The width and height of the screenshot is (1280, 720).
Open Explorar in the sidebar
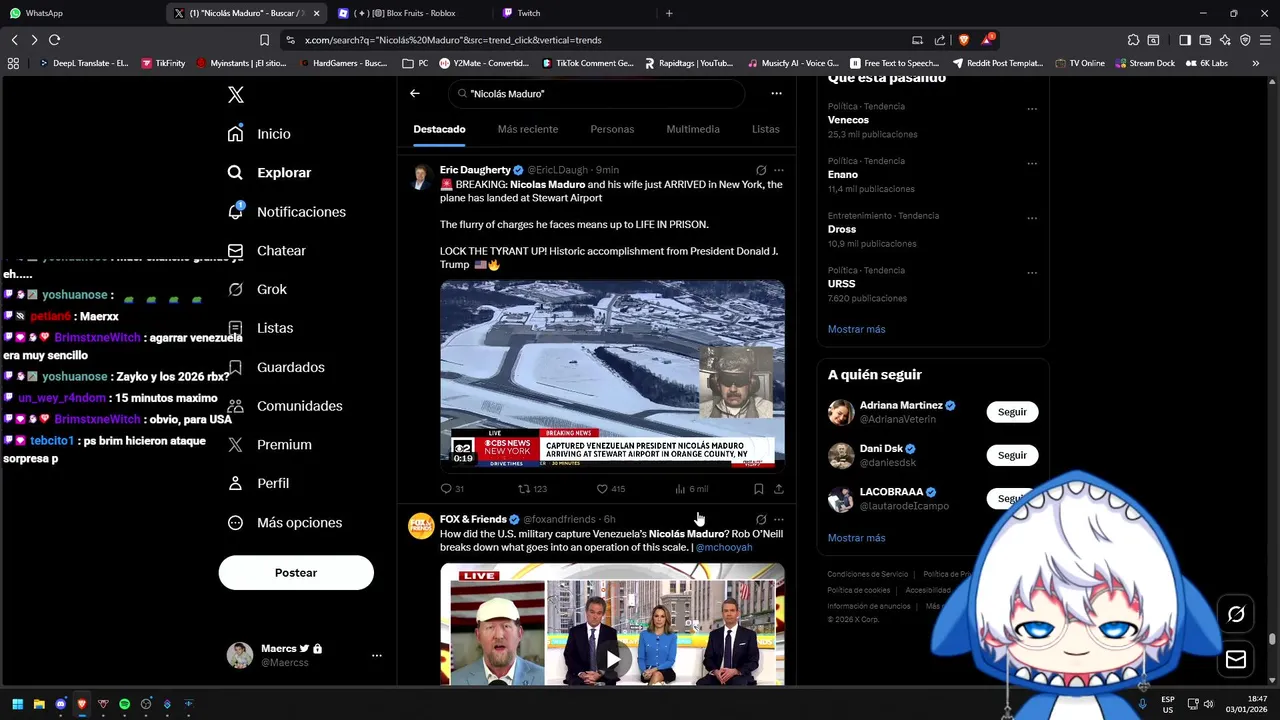pos(269,173)
